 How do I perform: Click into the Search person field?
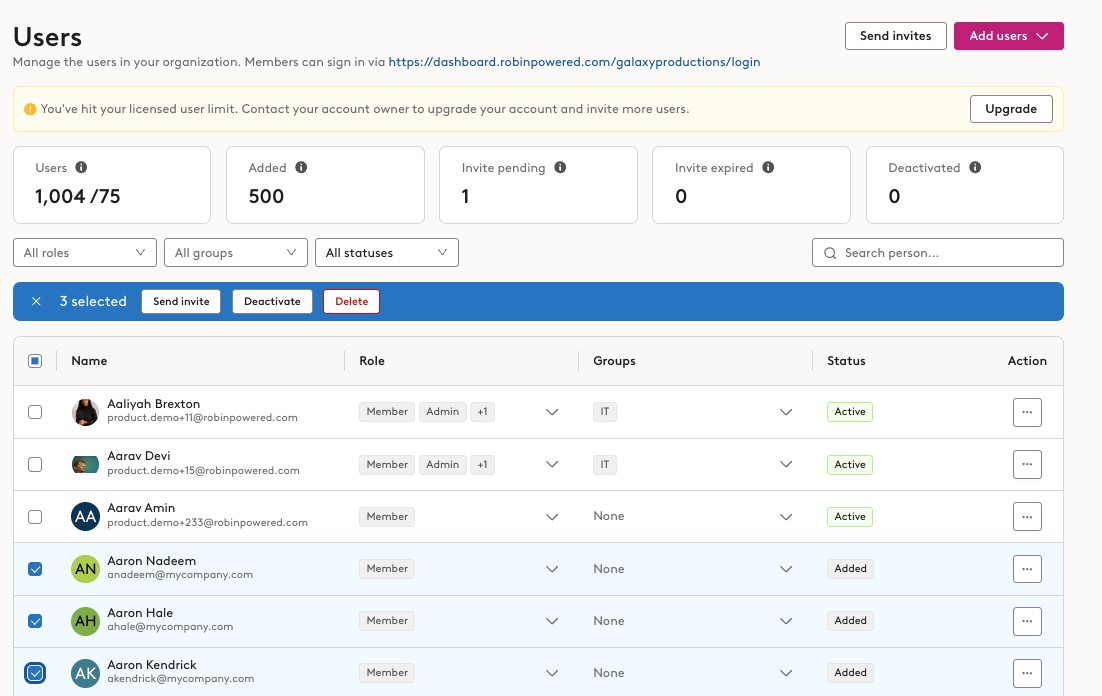point(938,252)
